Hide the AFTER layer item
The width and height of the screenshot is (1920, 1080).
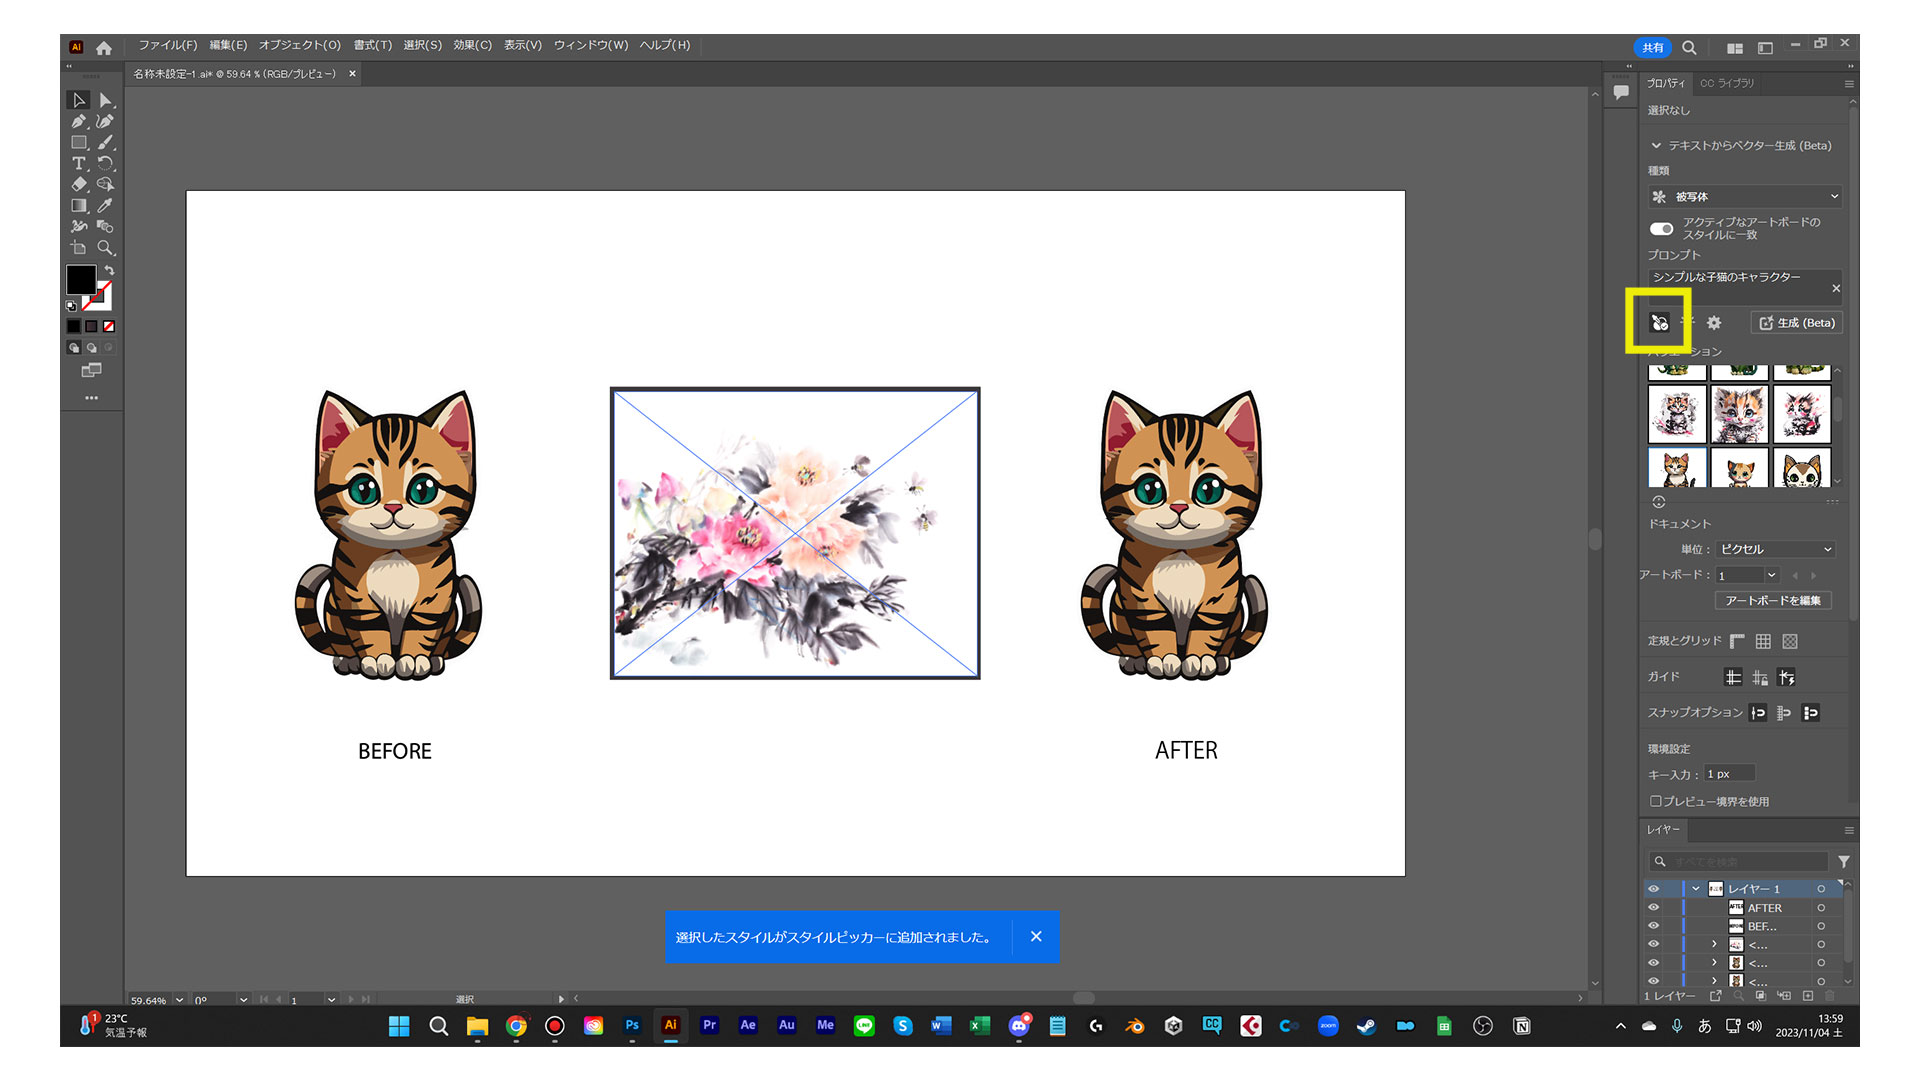[x=1653, y=908]
